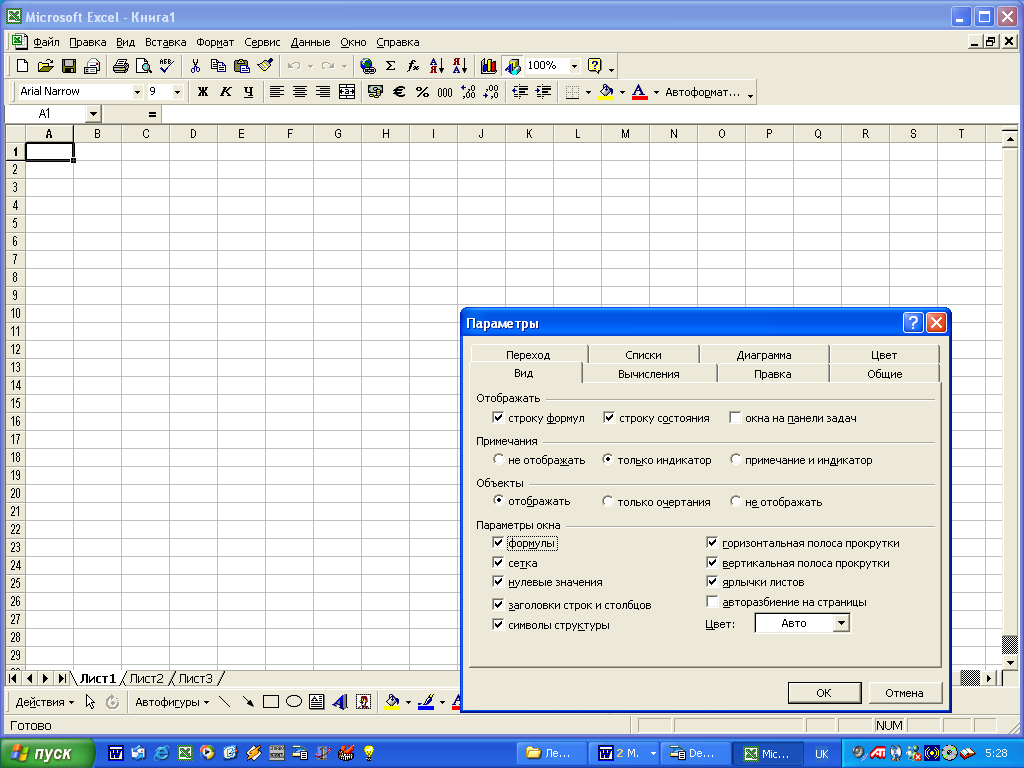Align text left icon
Screen dimensions: 1024x768
277,92
